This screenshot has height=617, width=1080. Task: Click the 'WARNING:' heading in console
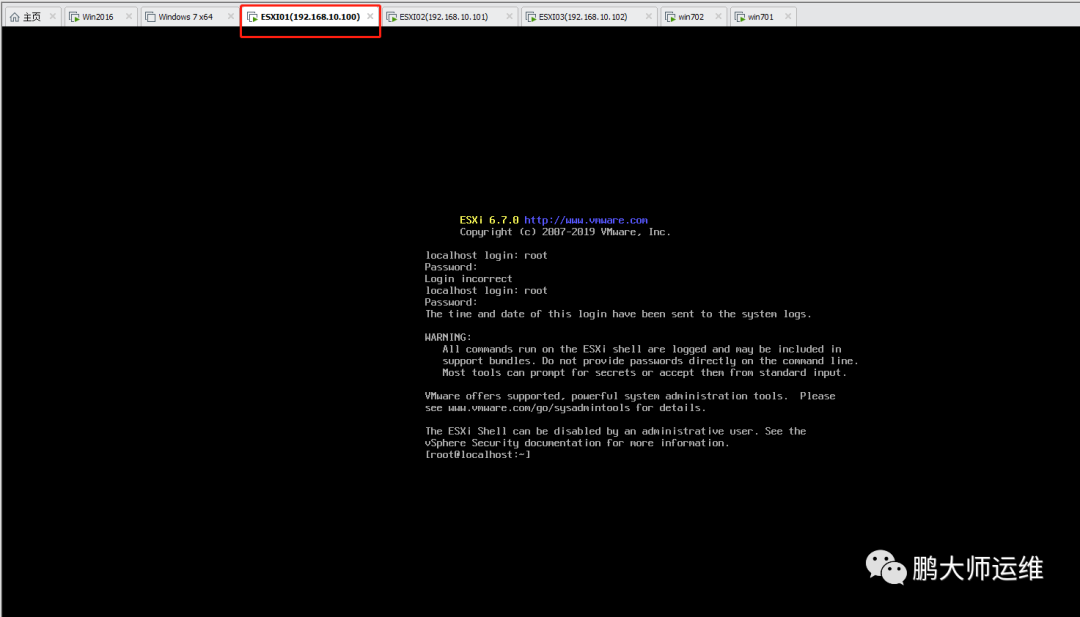tap(448, 337)
